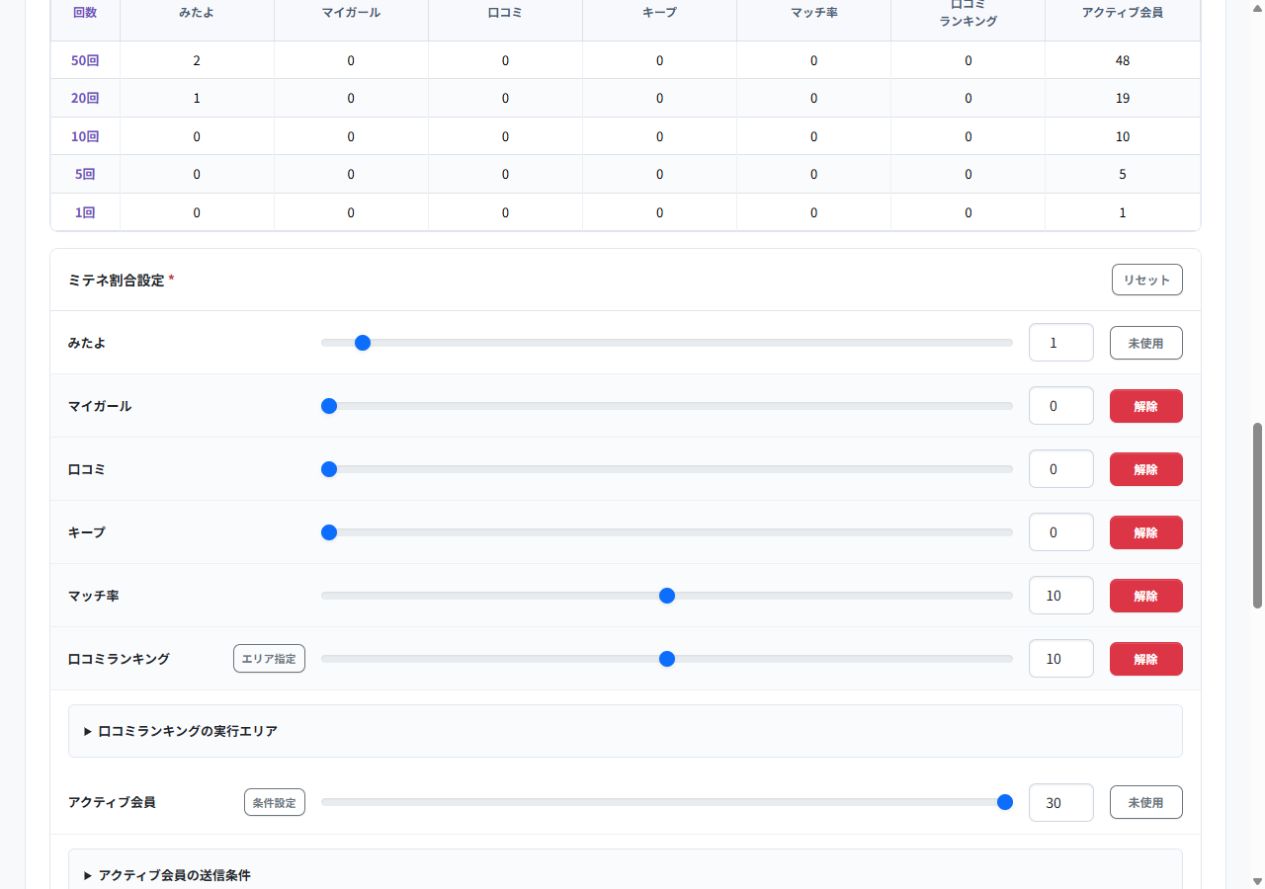
Task: Click the 1回 row link
Action: coord(85,212)
